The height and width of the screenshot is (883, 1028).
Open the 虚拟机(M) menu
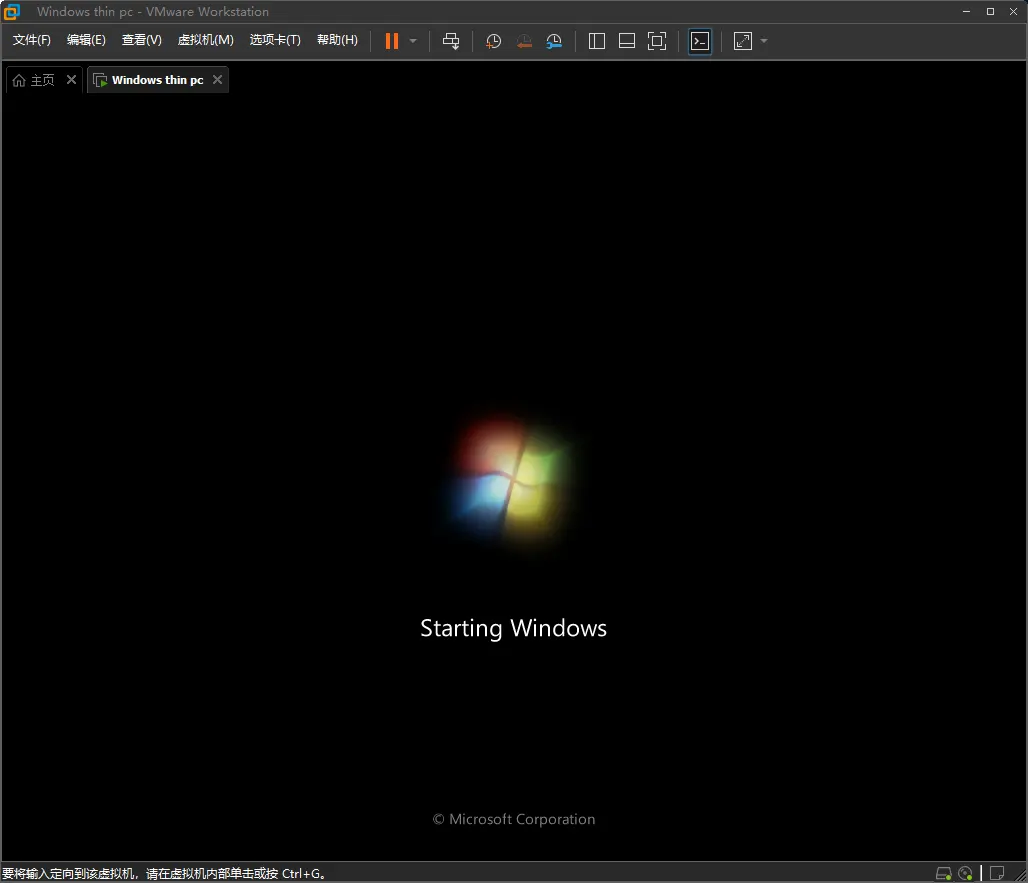point(205,40)
